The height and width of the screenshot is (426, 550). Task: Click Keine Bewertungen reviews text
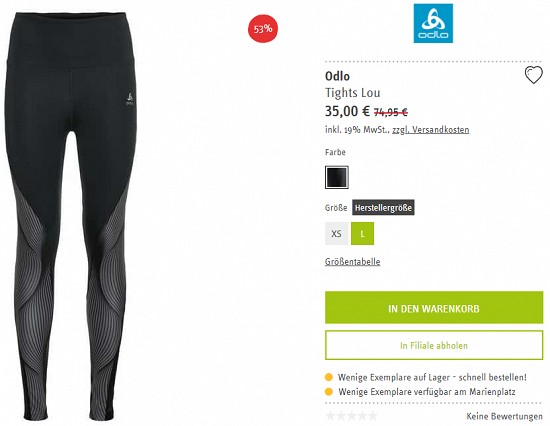pyautogui.click(x=504, y=417)
